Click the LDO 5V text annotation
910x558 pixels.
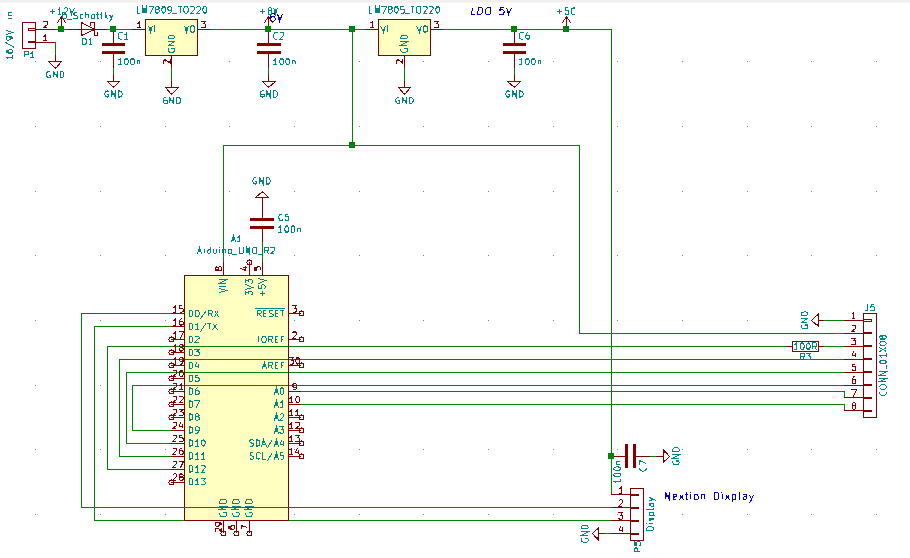(491, 11)
